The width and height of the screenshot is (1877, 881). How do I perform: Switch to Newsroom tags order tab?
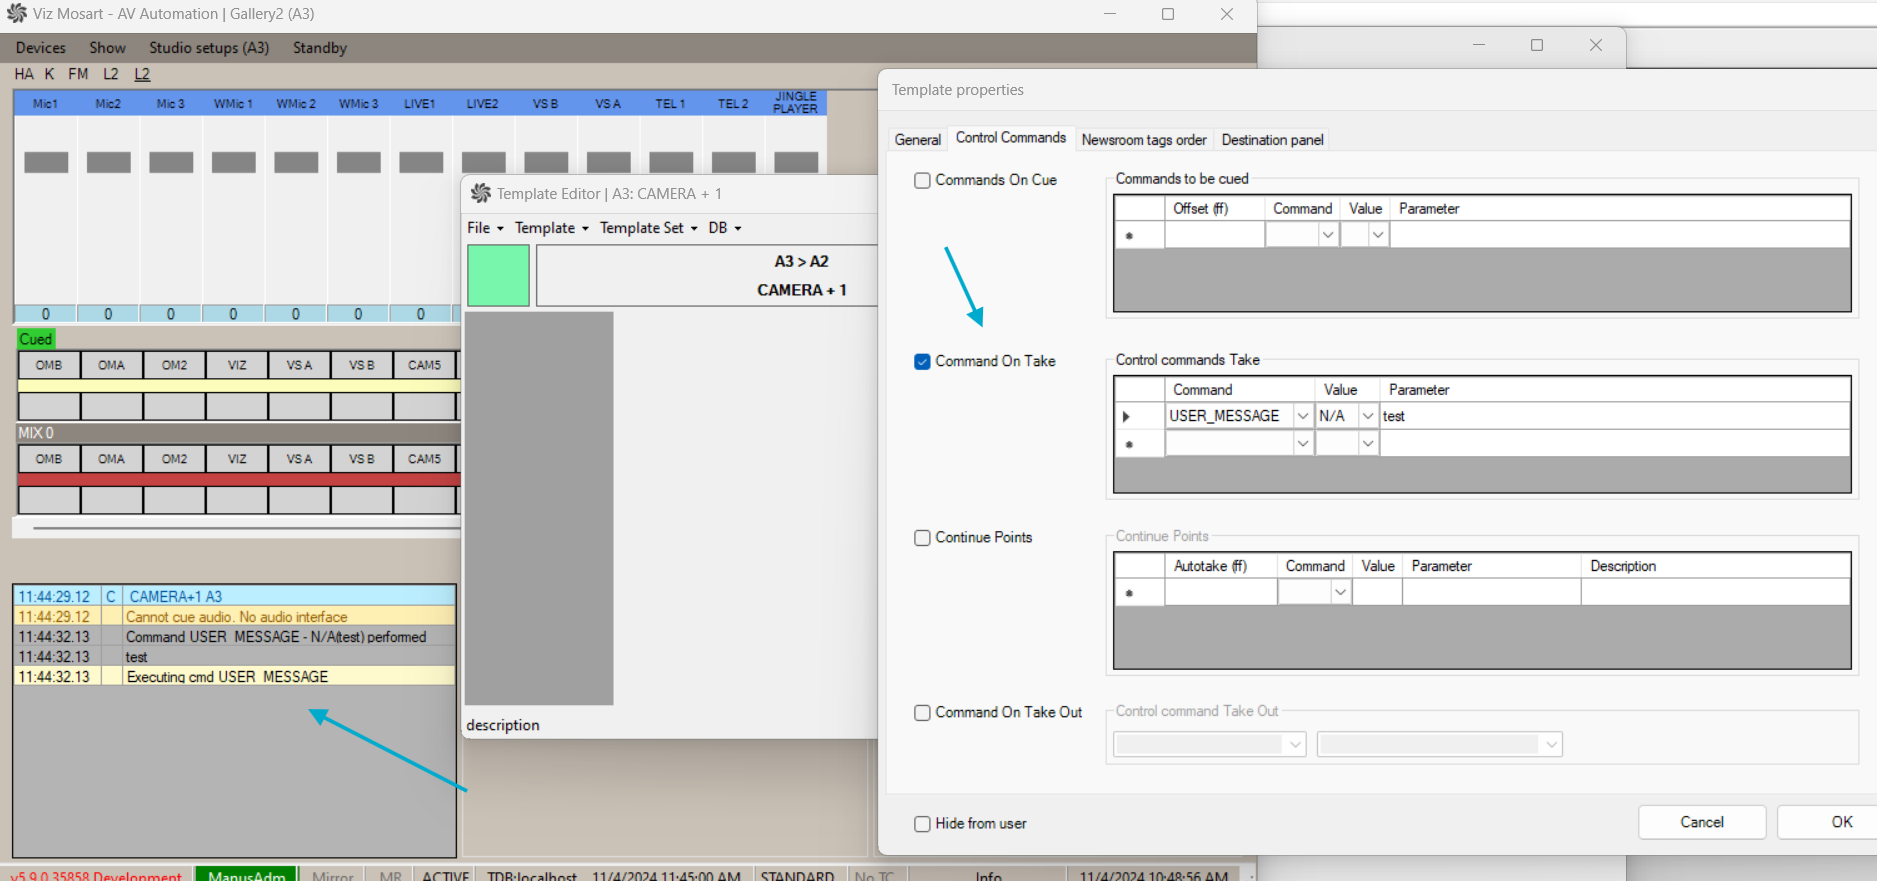click(1143, 140)
